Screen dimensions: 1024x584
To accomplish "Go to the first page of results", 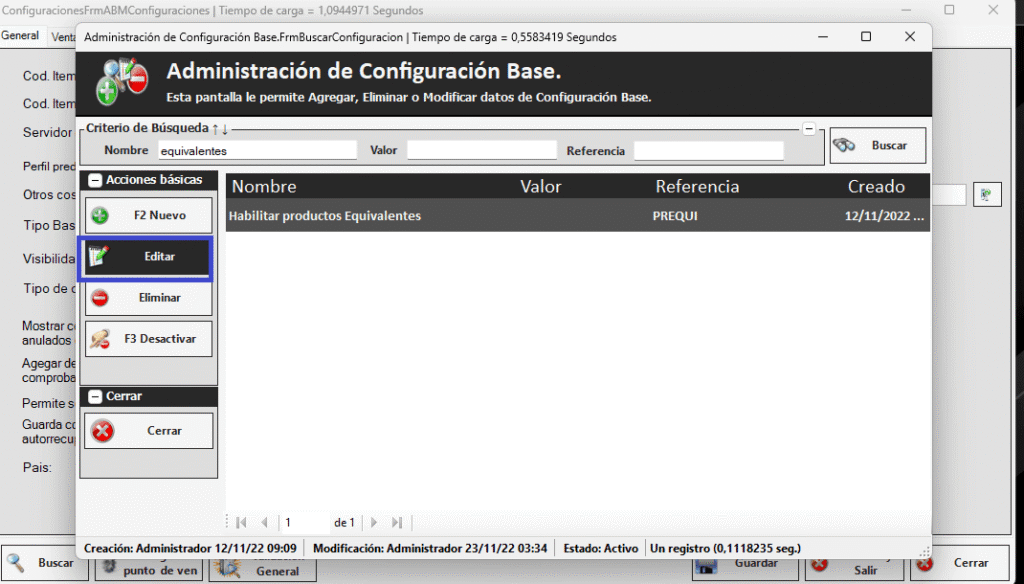I will pos(241,522).
